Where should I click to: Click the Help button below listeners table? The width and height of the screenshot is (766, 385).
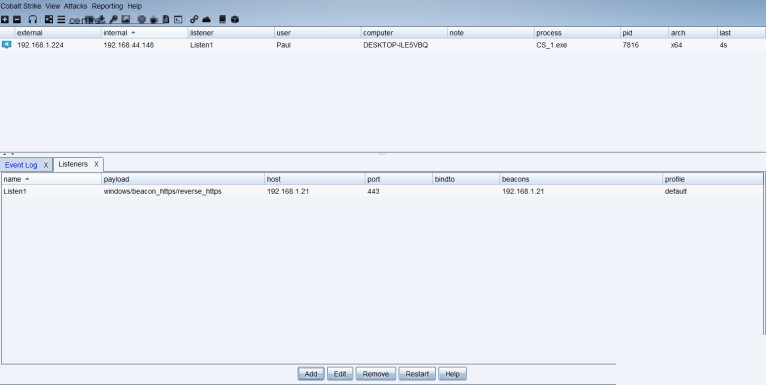point(452,374)
